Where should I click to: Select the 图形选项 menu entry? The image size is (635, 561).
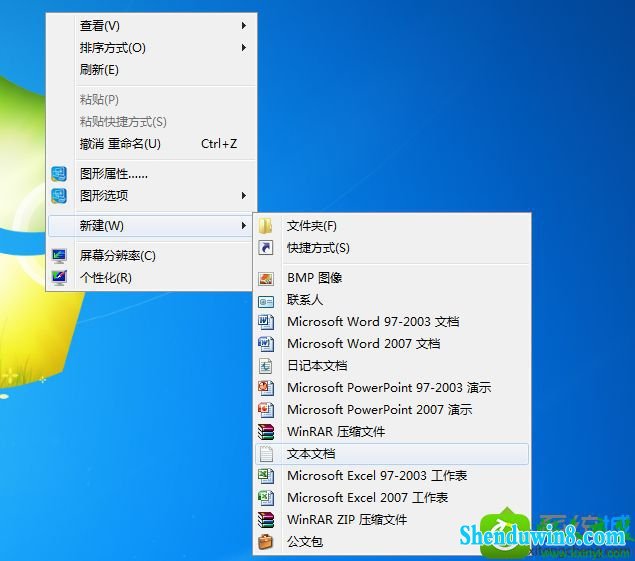[x=151, y=196]
